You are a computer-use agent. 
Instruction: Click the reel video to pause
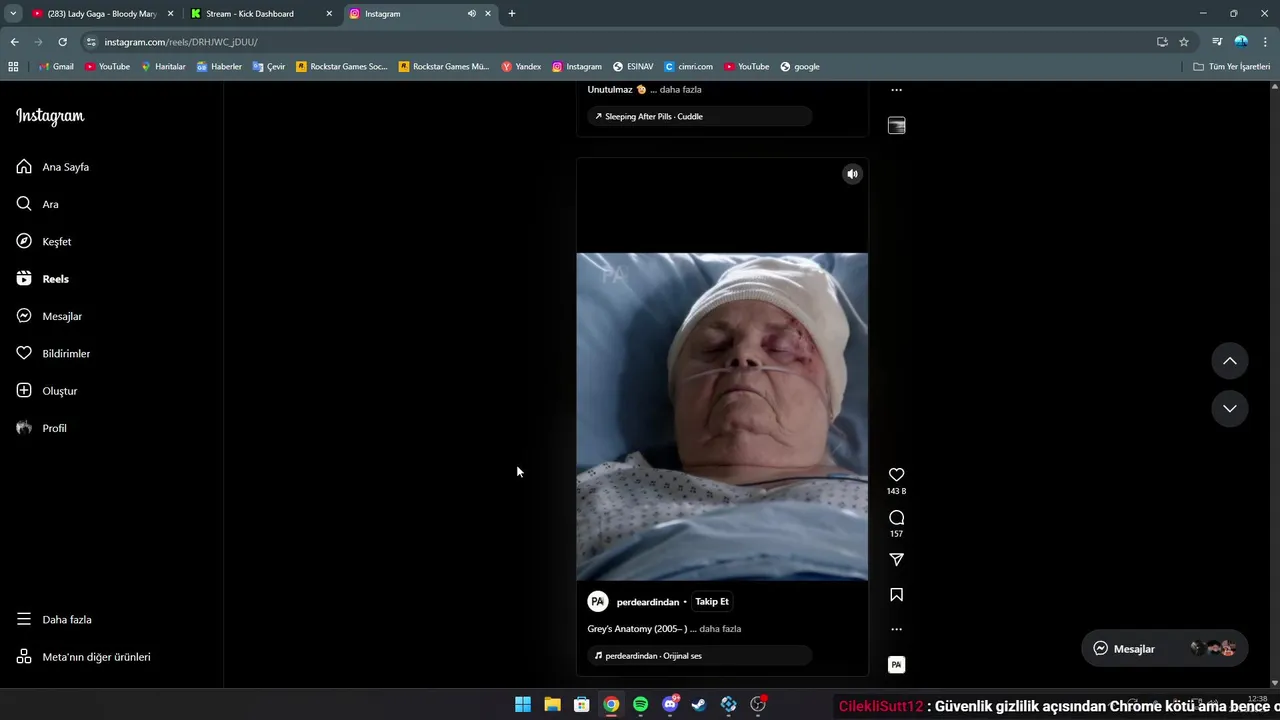coord(722,416)
